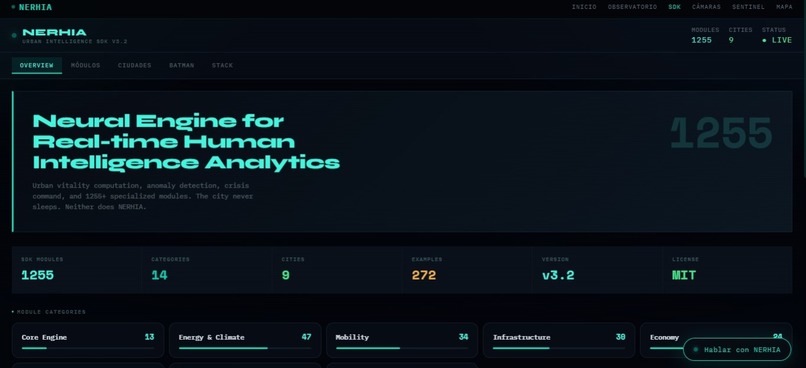Click the Mobility progress bar
Viewport: 806px width, 368px height.
click(402, 348)
